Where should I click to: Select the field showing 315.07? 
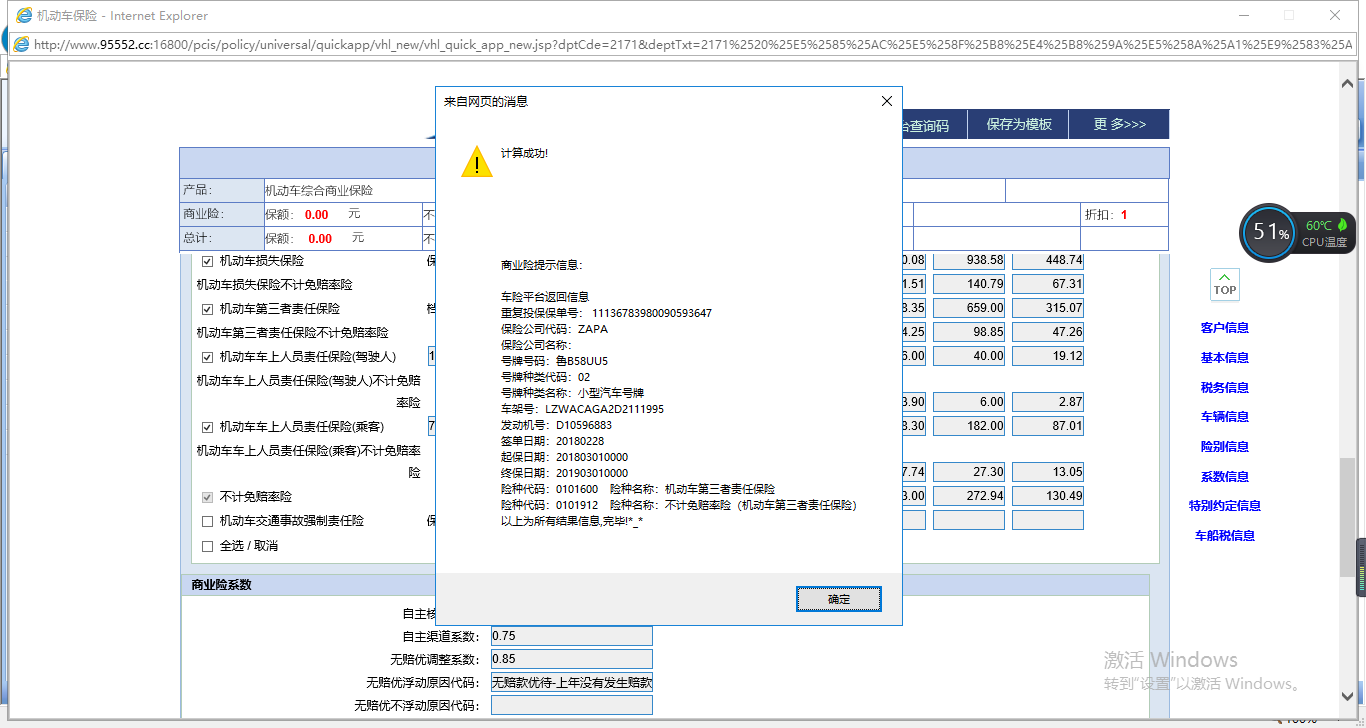tap(1048, 308)
